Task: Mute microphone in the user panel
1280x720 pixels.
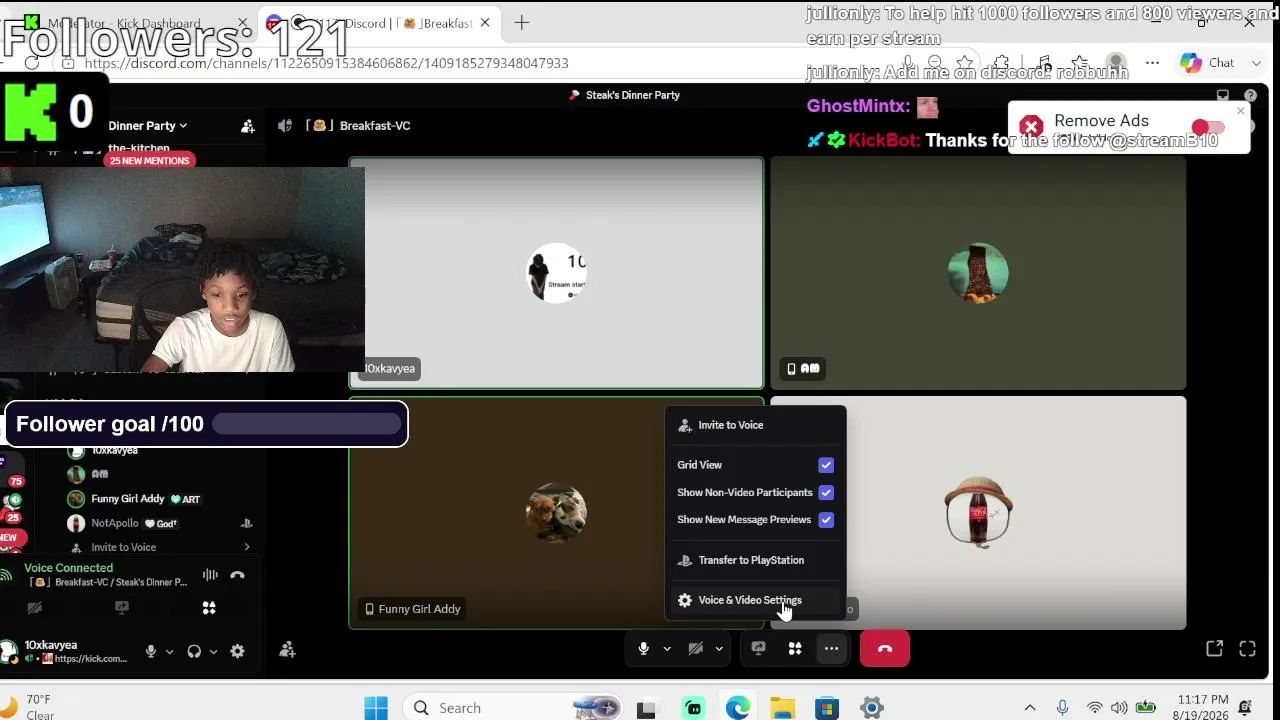Action: tap(151, 651)
